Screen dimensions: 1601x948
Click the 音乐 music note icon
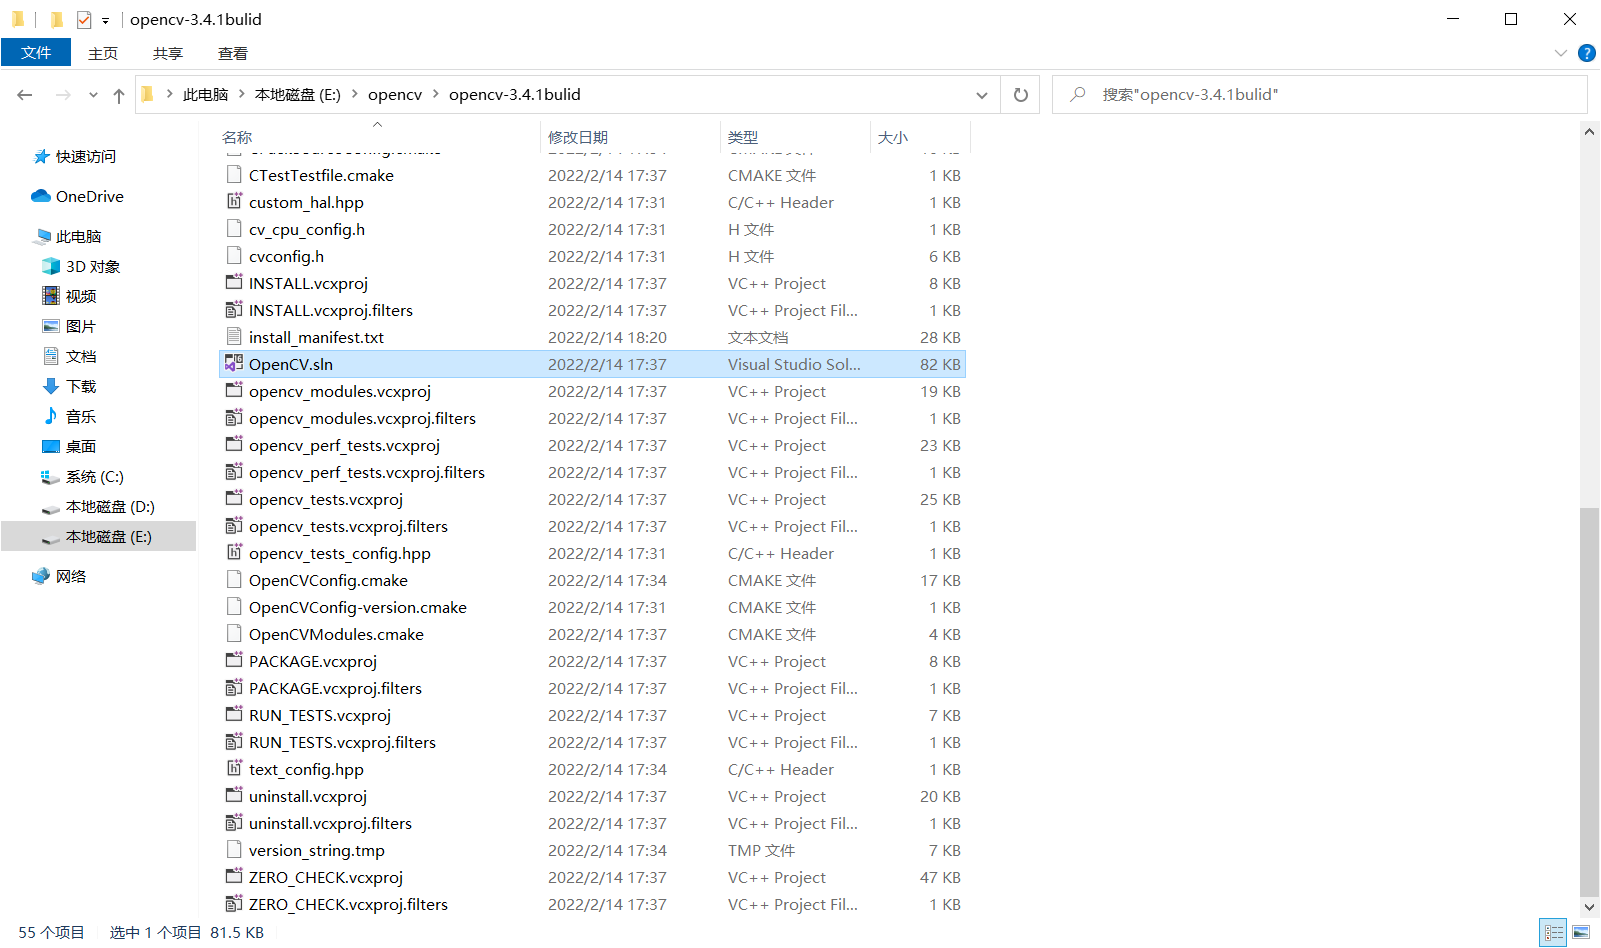click(x=51, y=416)
